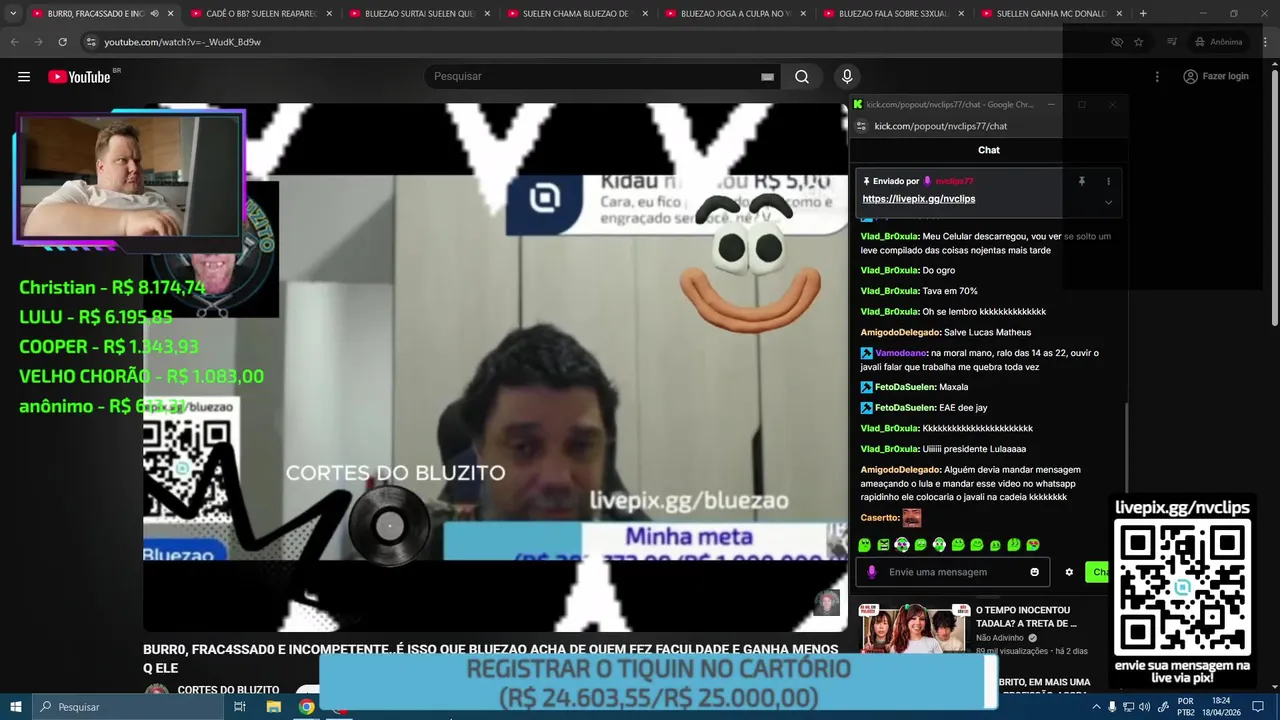Open the emoji picker smiley in chat input
Screen dimensions: 1280x720
[x=1035, y=572]
